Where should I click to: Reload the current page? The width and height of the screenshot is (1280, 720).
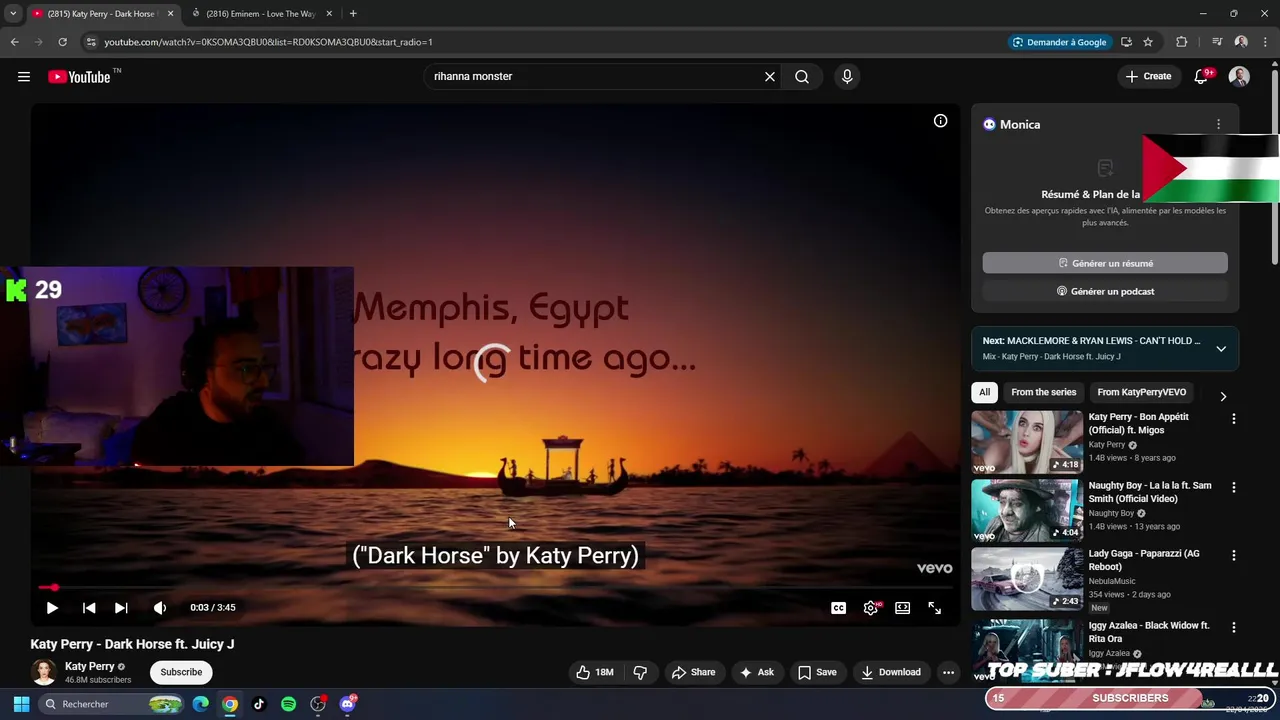click(x=62, y=42)
